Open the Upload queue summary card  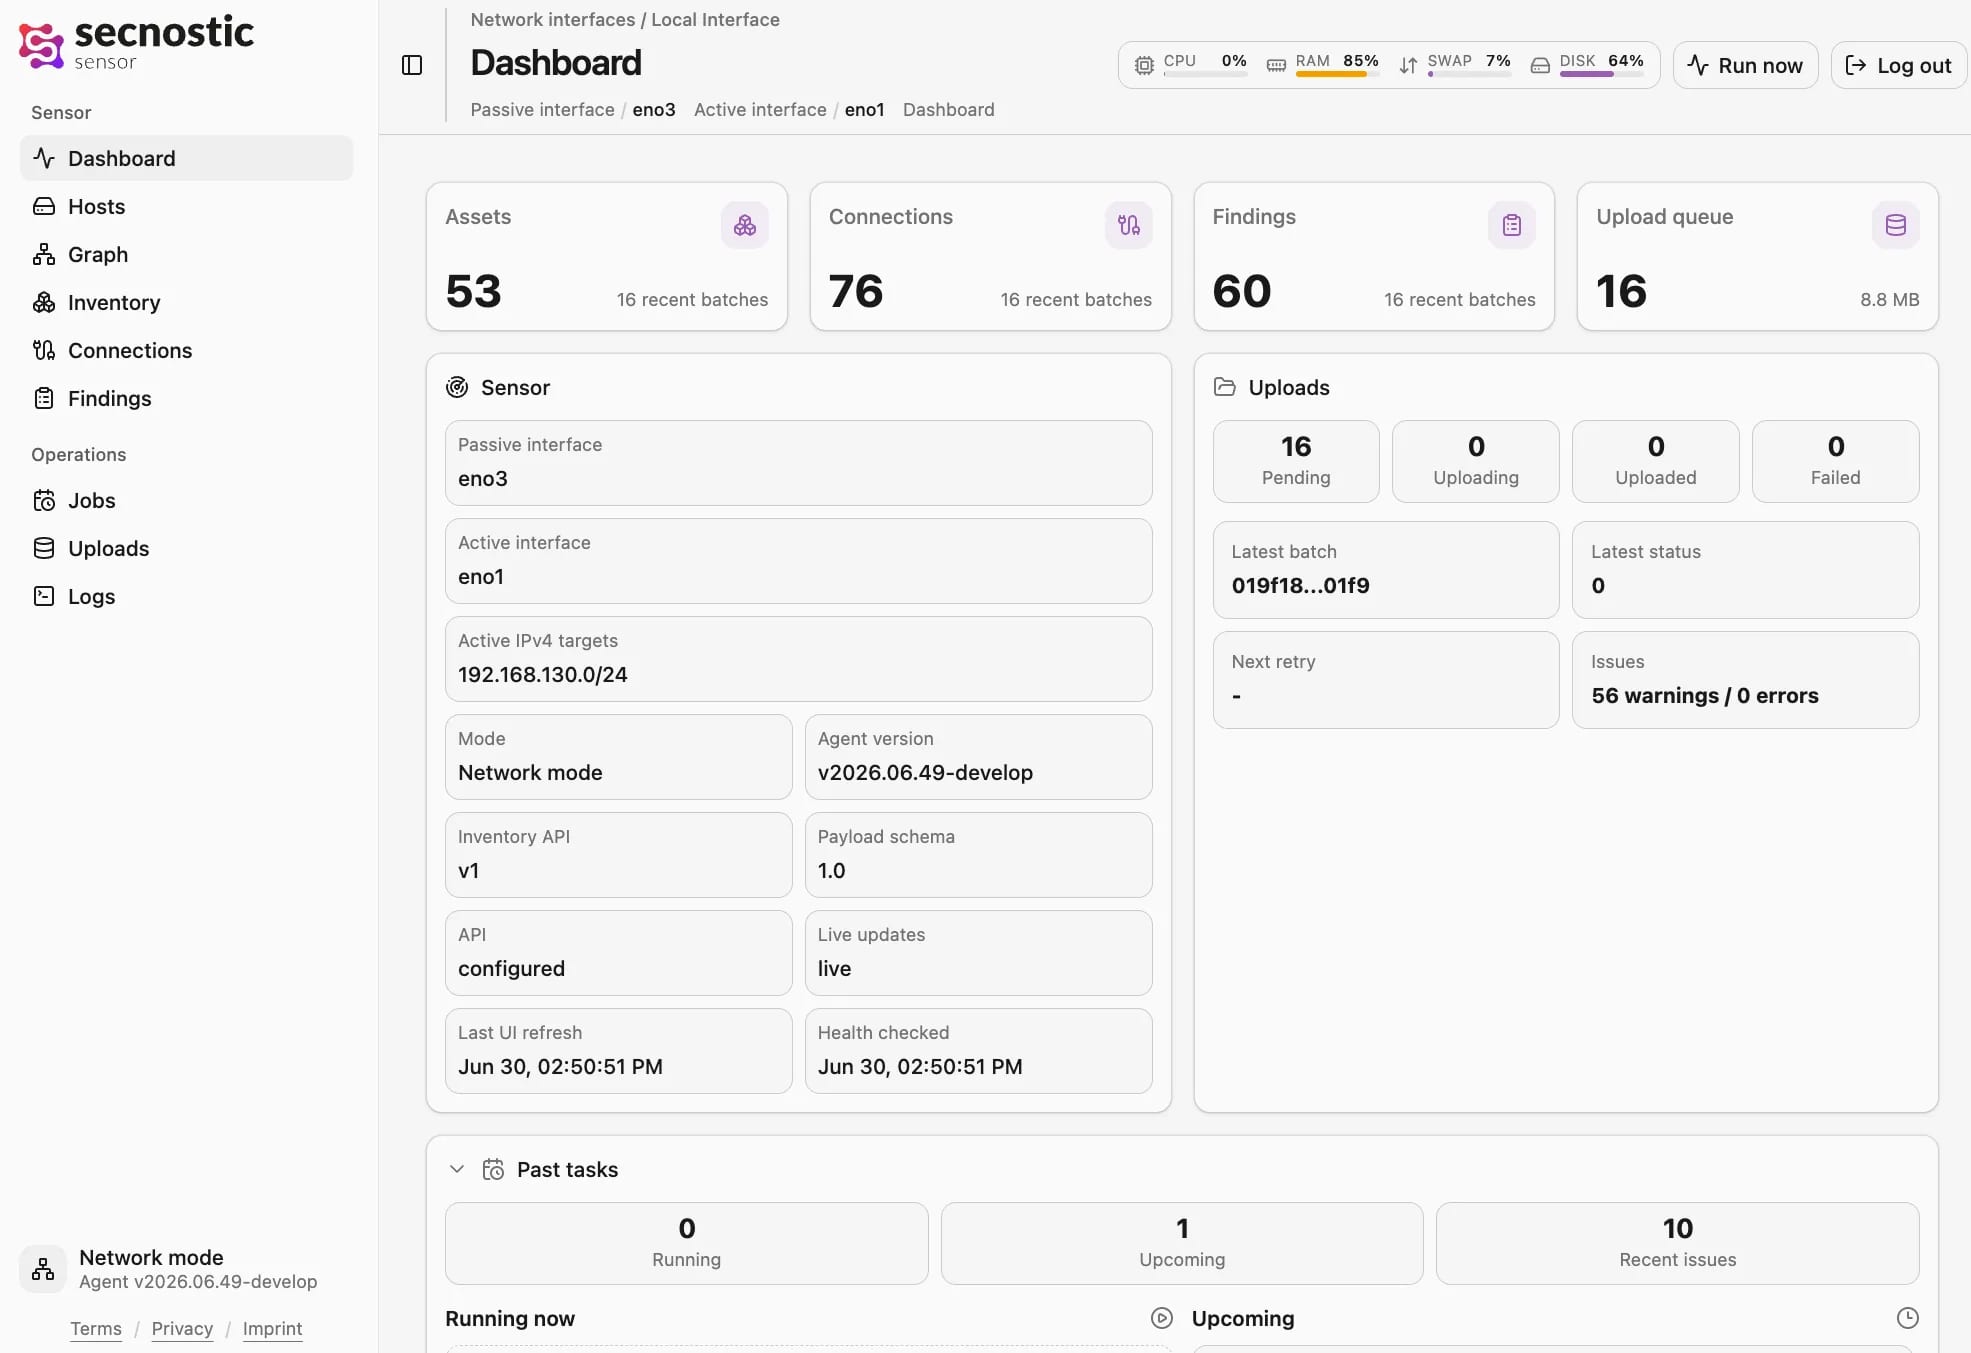pos(1758,256)
